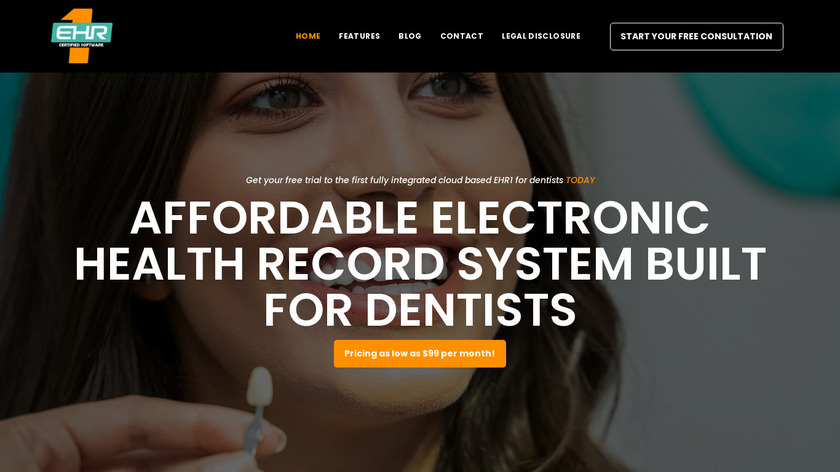Open the Home menu item
Image resolution: width=840 pixels, height=472 pixels.
308,36
